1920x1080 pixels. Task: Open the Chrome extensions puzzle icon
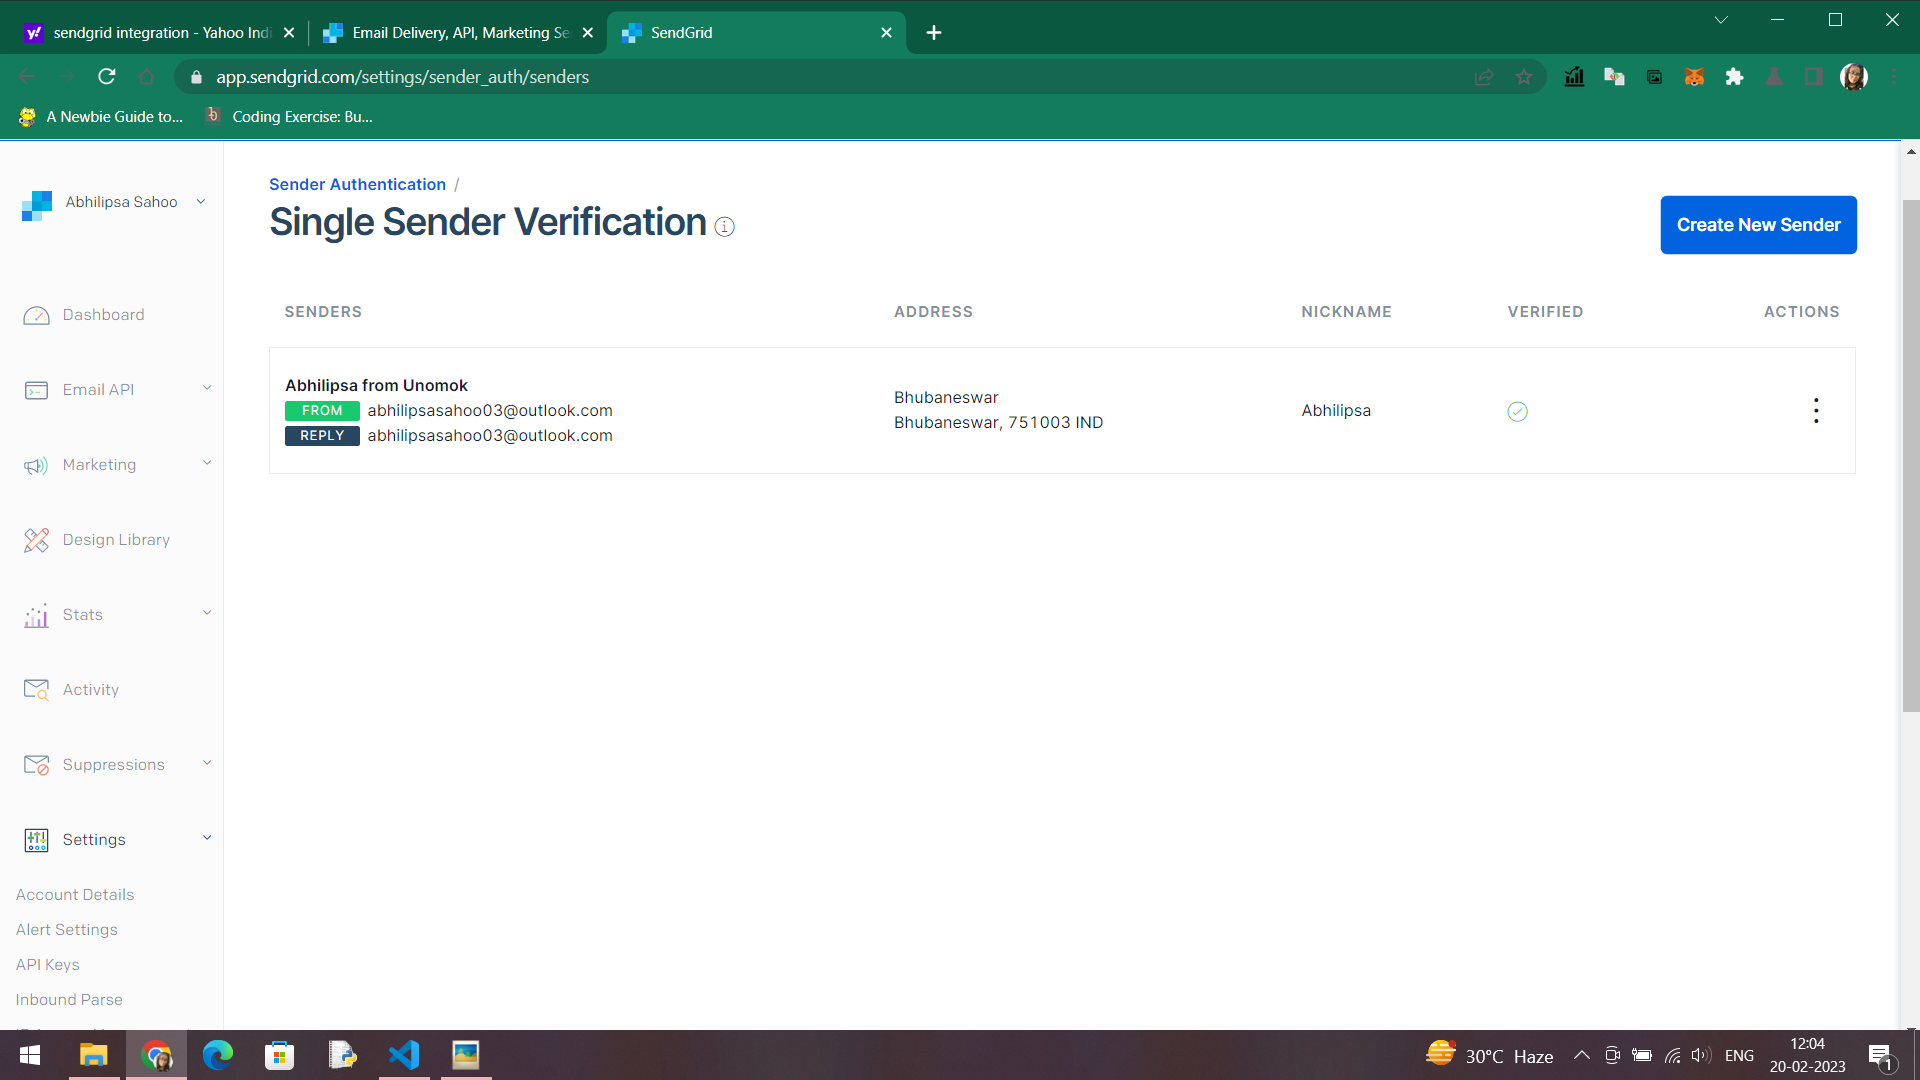click(1734, 77)
